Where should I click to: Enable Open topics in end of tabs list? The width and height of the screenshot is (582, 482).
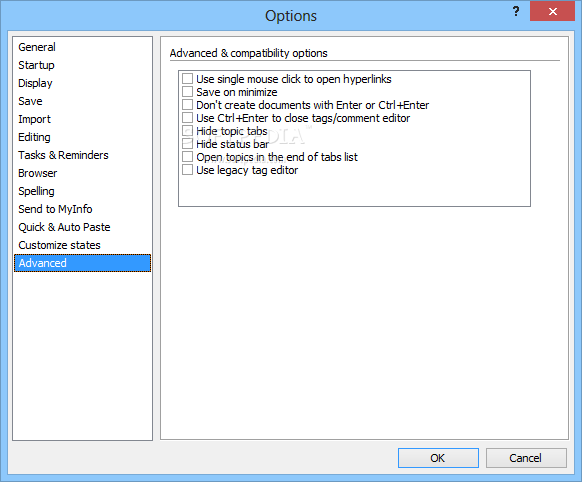tap(187, 157)
